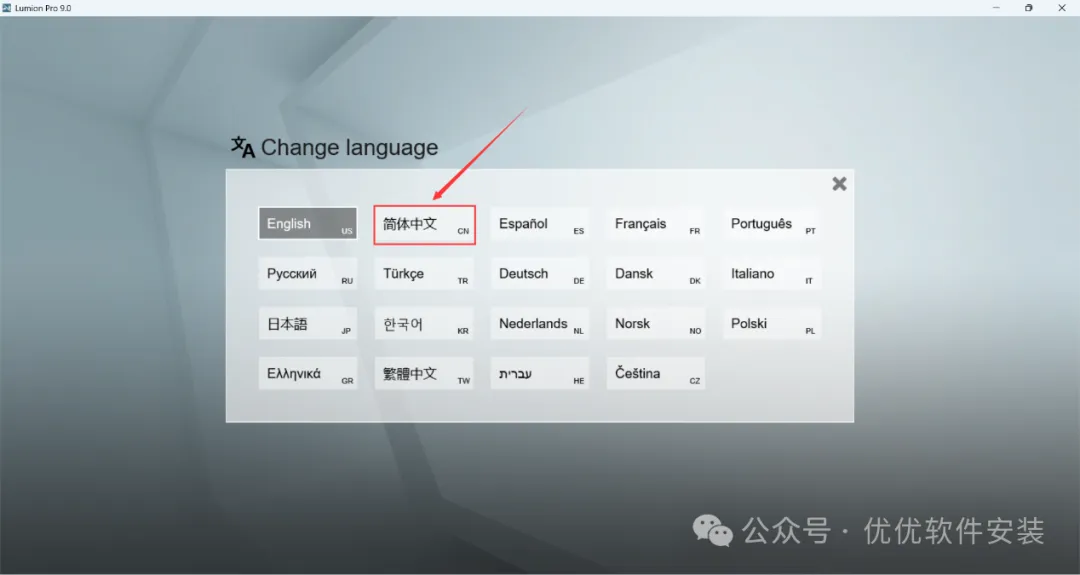
Task: Select English as the language
Action: [x=307, y=224]
